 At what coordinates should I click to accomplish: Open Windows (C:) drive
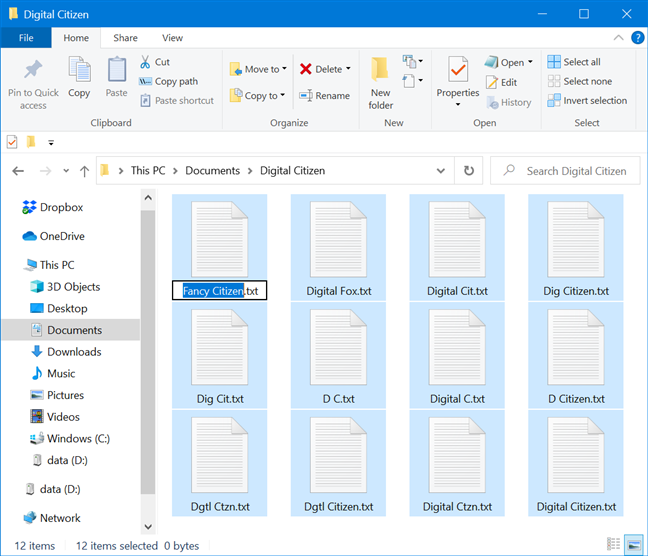(x=70, y=438)
